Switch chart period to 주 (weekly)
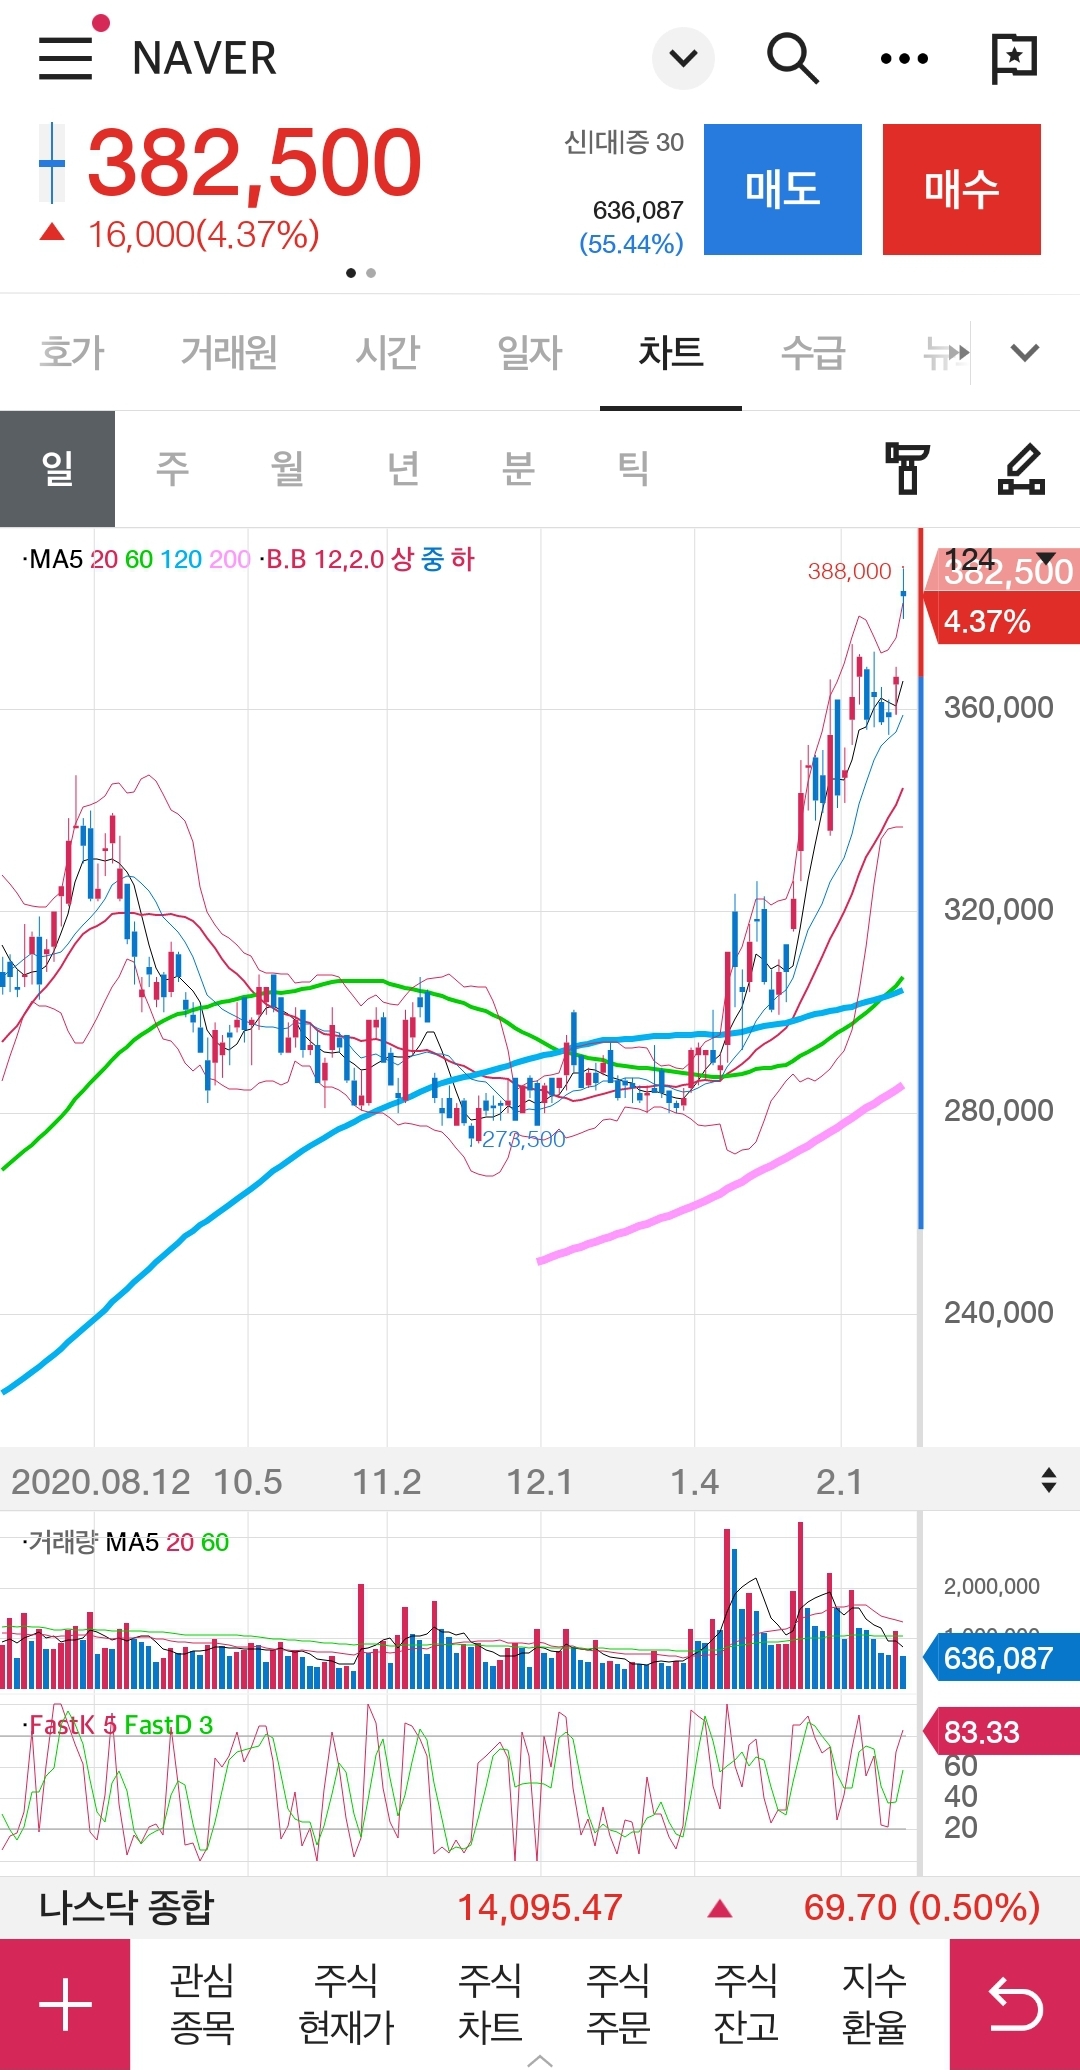 click(x=173, y=468)
